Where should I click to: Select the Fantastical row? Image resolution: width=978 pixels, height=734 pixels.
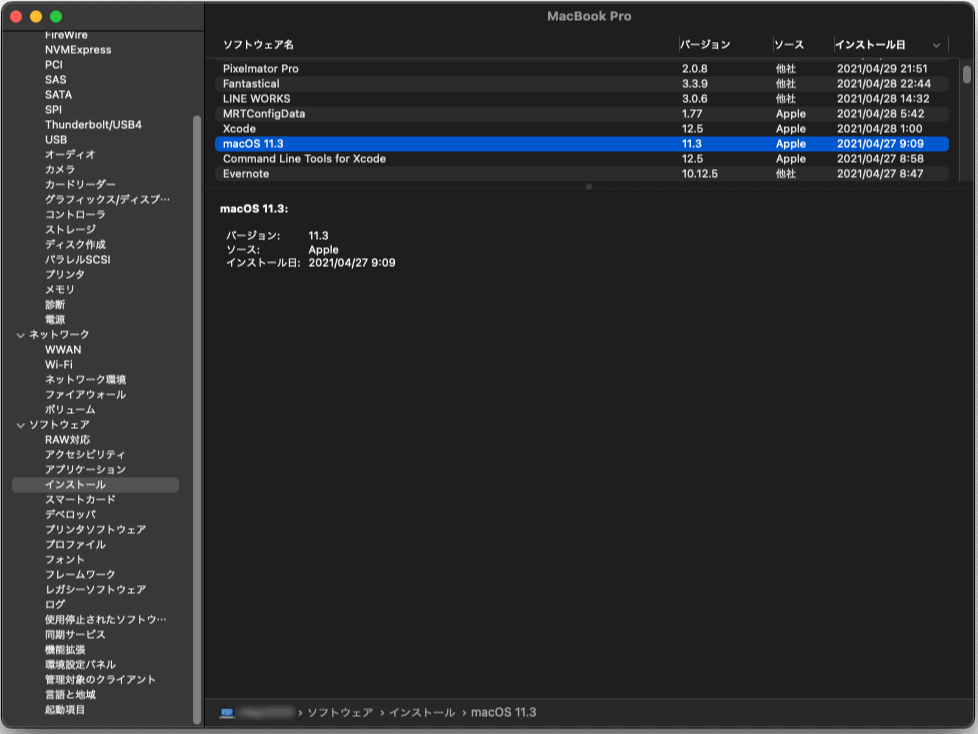point(581,84)
